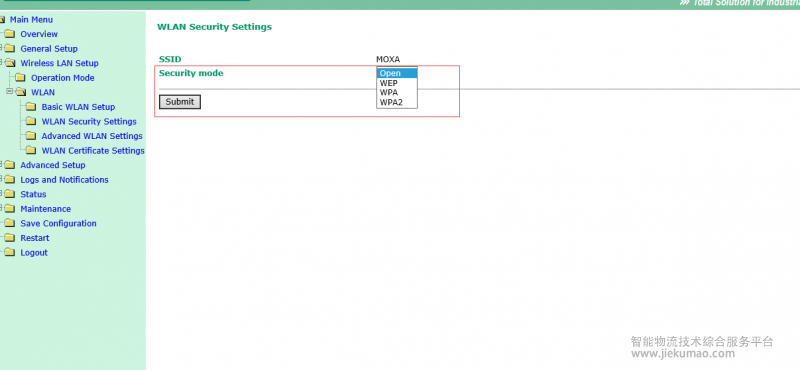Click the Maintenance folder icon

9,209
